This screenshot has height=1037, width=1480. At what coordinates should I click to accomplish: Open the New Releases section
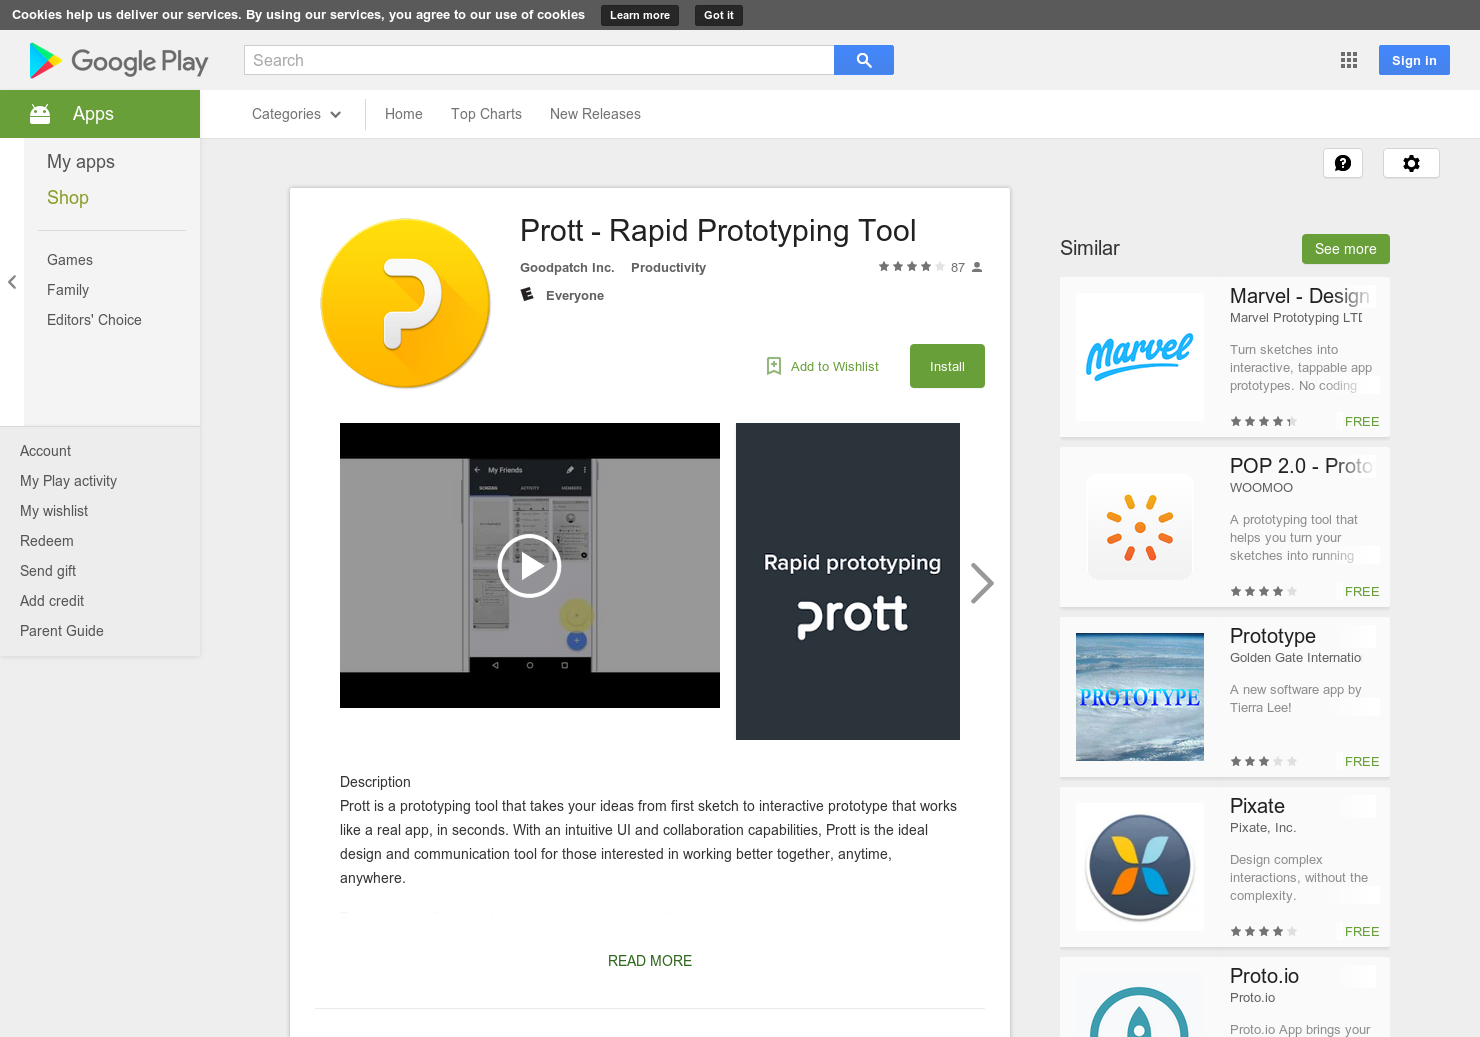coord(595,114)
